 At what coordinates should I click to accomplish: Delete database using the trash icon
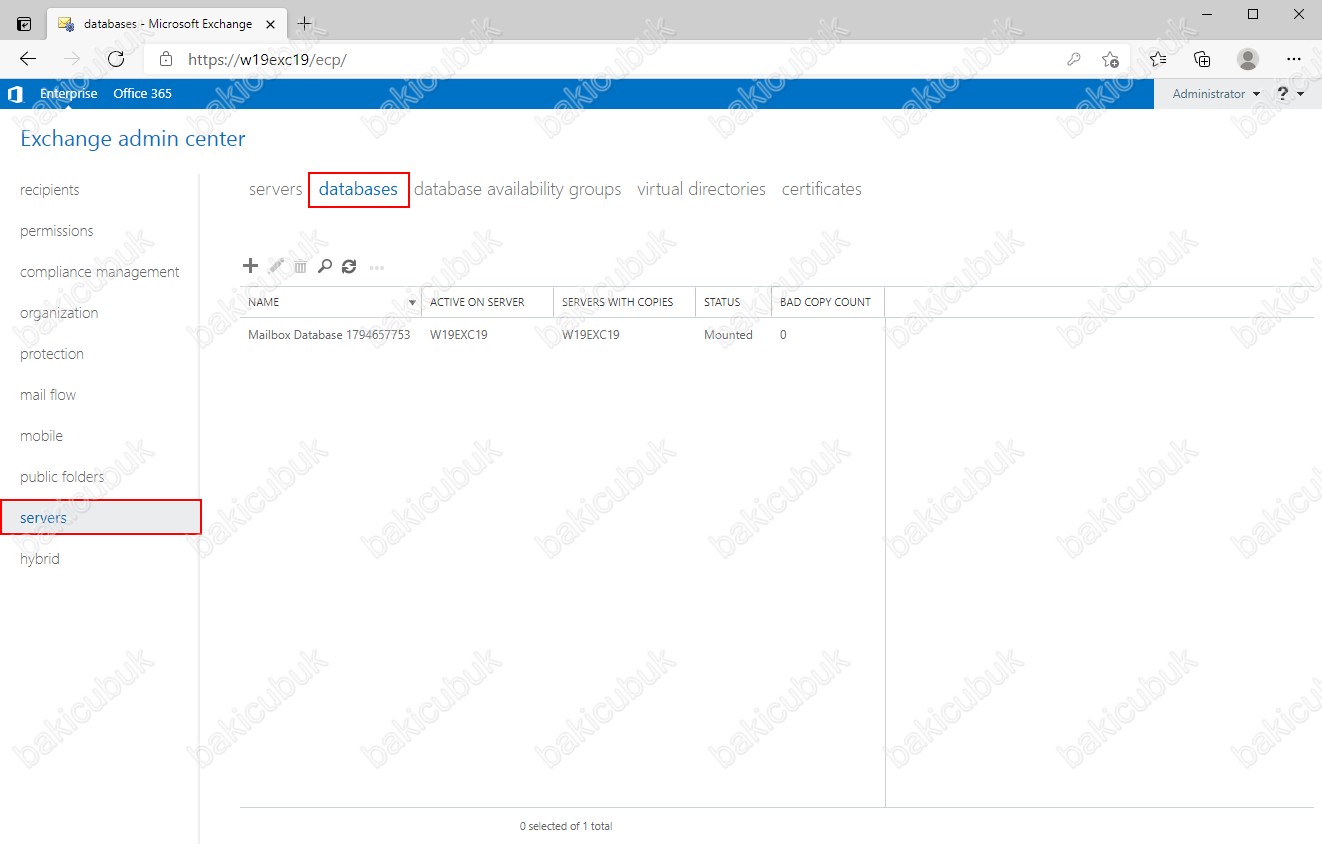[x=300, y=267]
